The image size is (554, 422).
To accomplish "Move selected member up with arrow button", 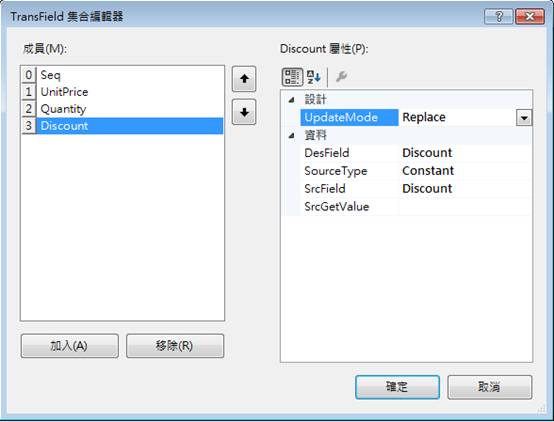I will click(x=244, y=79).
